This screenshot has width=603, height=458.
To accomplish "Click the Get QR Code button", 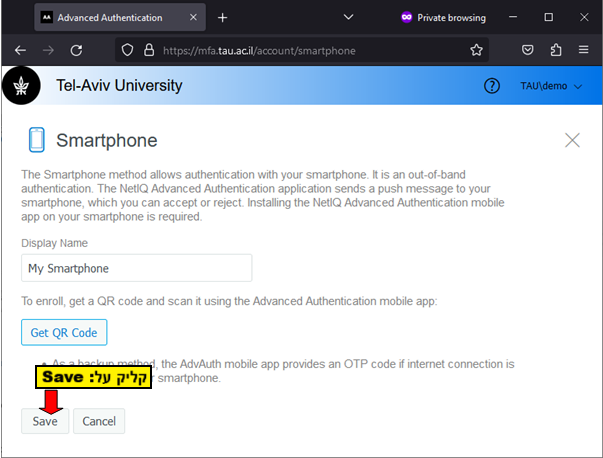I will click(x=64, y=332).
